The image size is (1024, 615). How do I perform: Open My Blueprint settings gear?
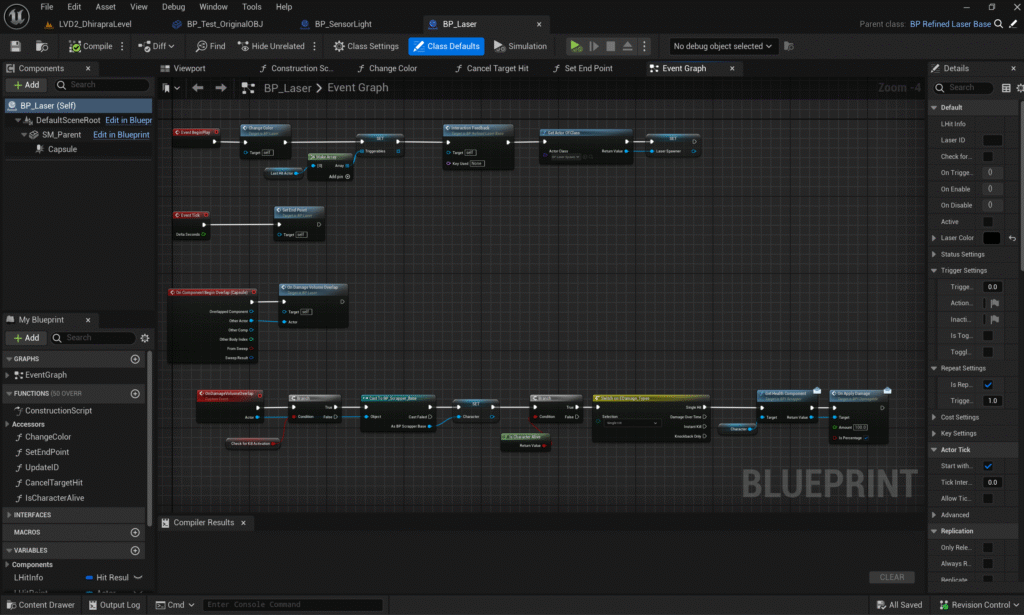pyautogui.click(x=144, y=338)
